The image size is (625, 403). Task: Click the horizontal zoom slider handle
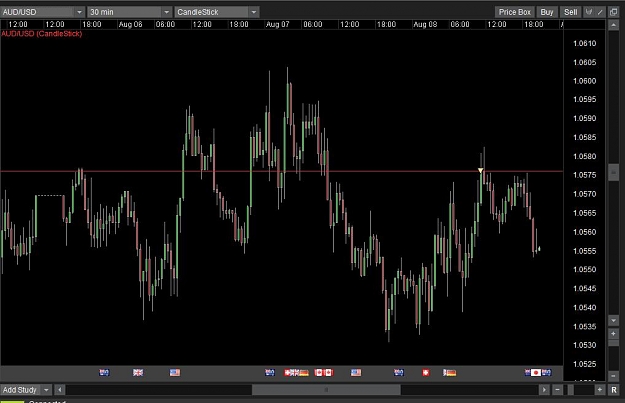(570, 389)
